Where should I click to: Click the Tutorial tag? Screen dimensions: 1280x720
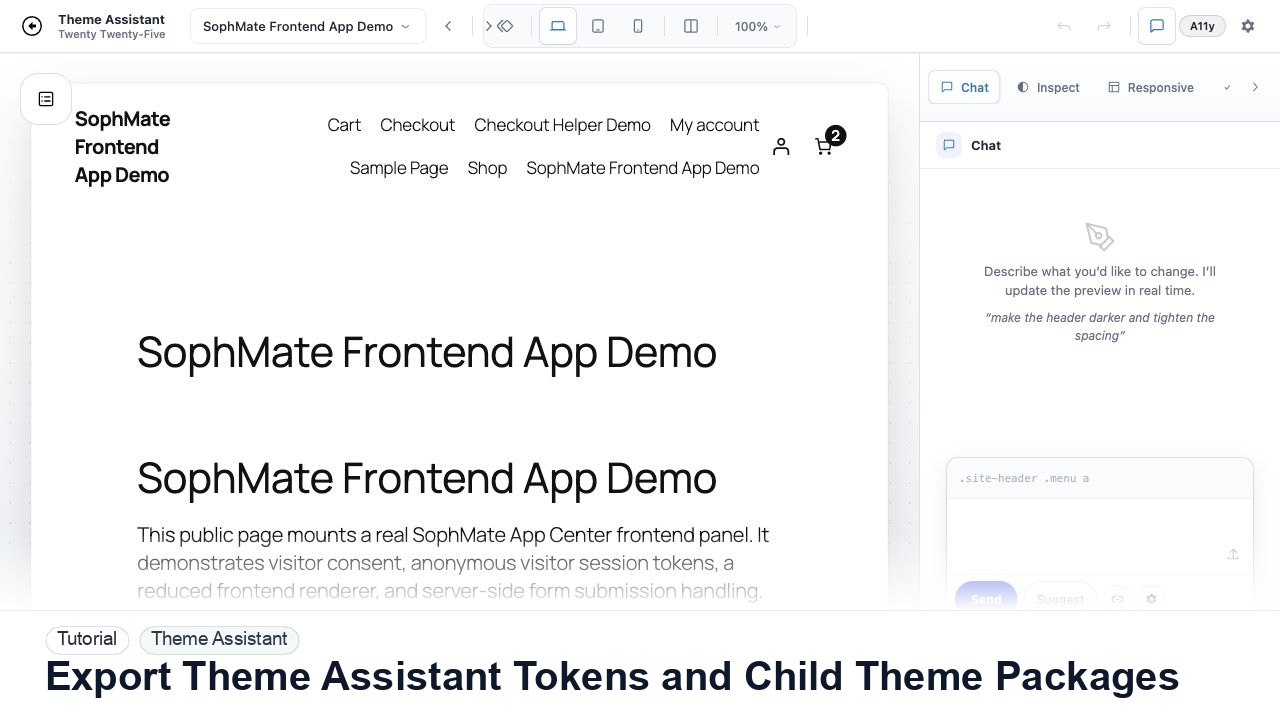(x=87, y=639)
